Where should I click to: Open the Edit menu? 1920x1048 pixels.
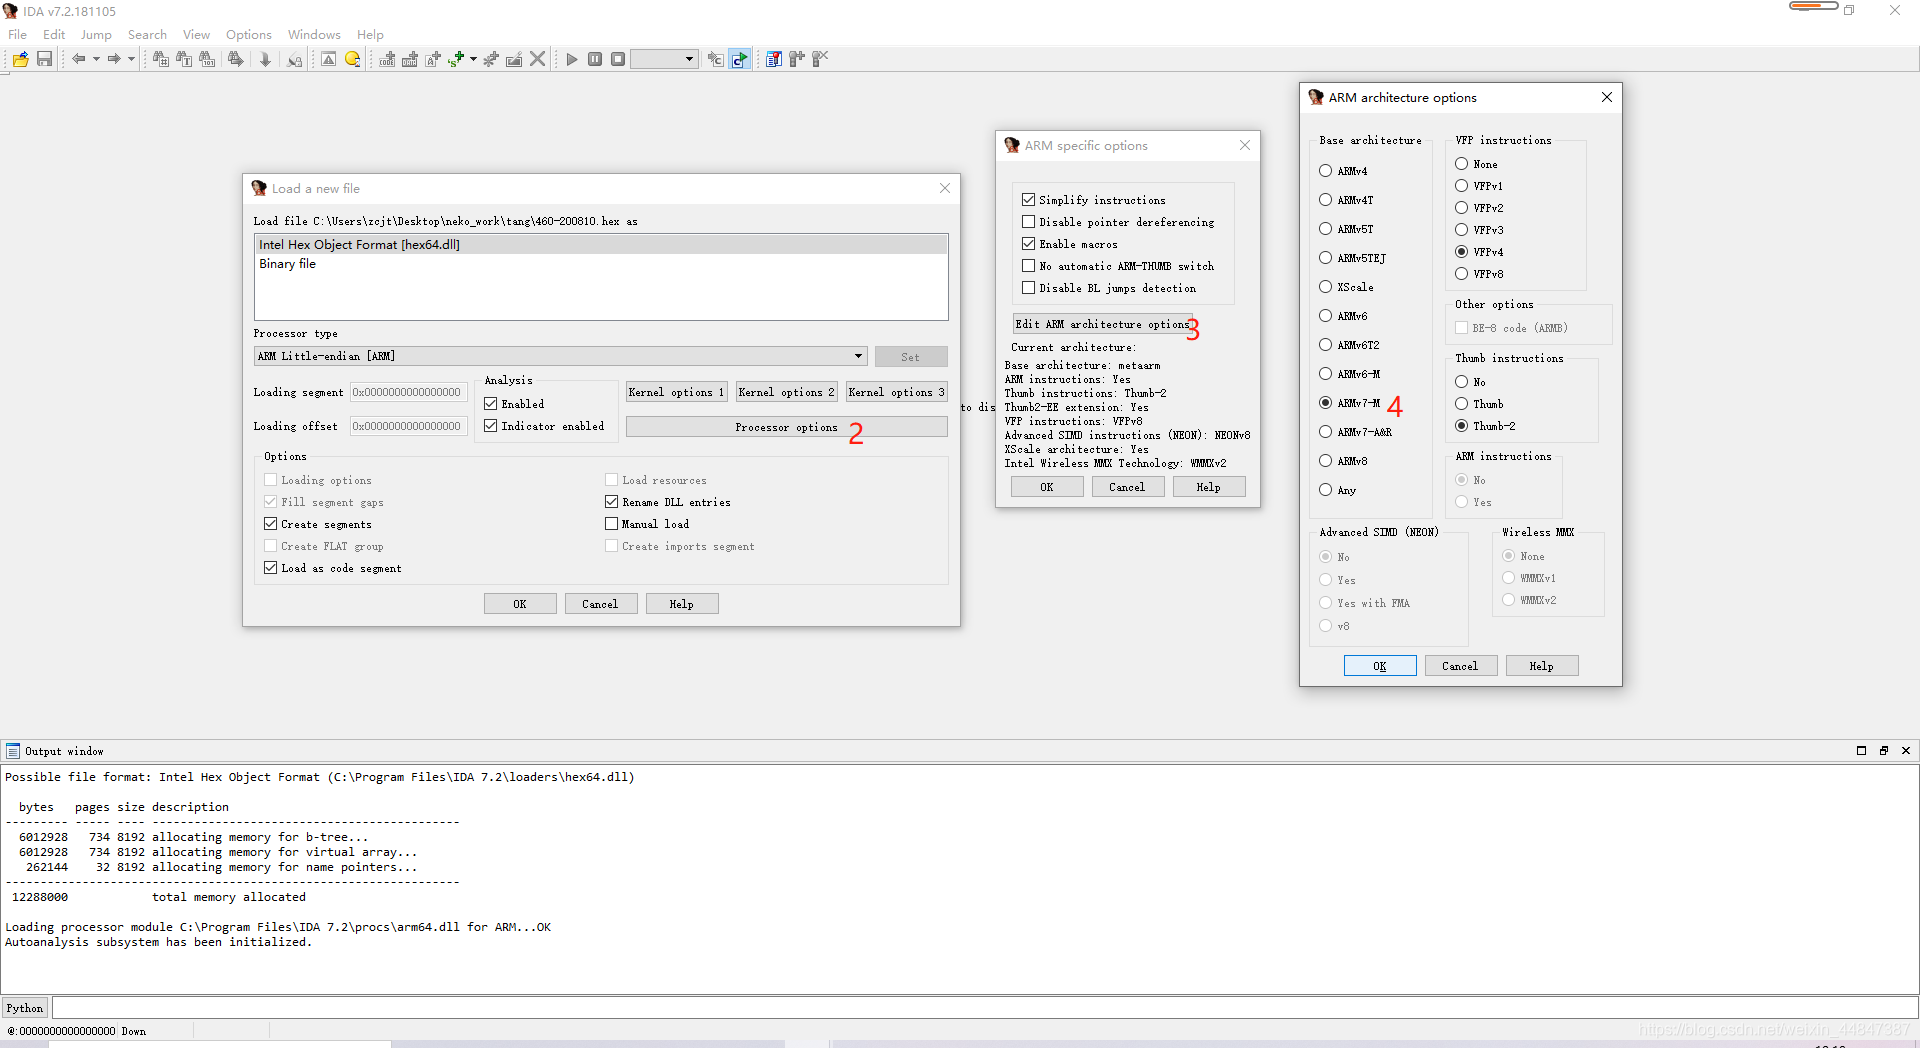[x=54, y=34]
